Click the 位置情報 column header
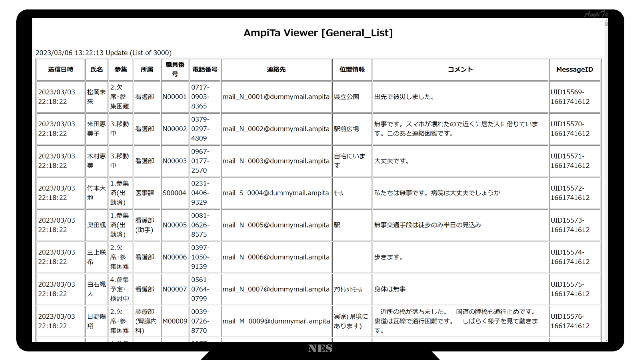640x360 pixels. click(x=352, y=69)
